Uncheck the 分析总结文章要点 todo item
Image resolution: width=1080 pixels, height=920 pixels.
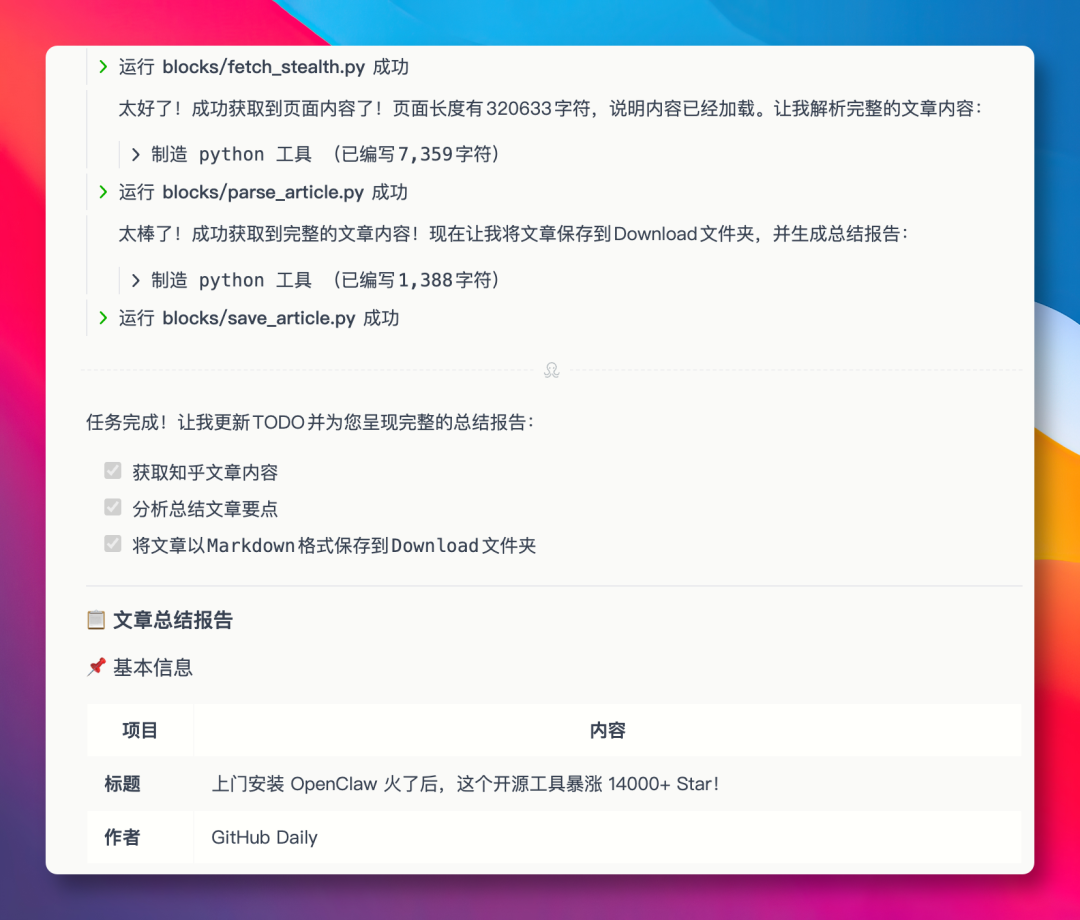click(112, 508)
